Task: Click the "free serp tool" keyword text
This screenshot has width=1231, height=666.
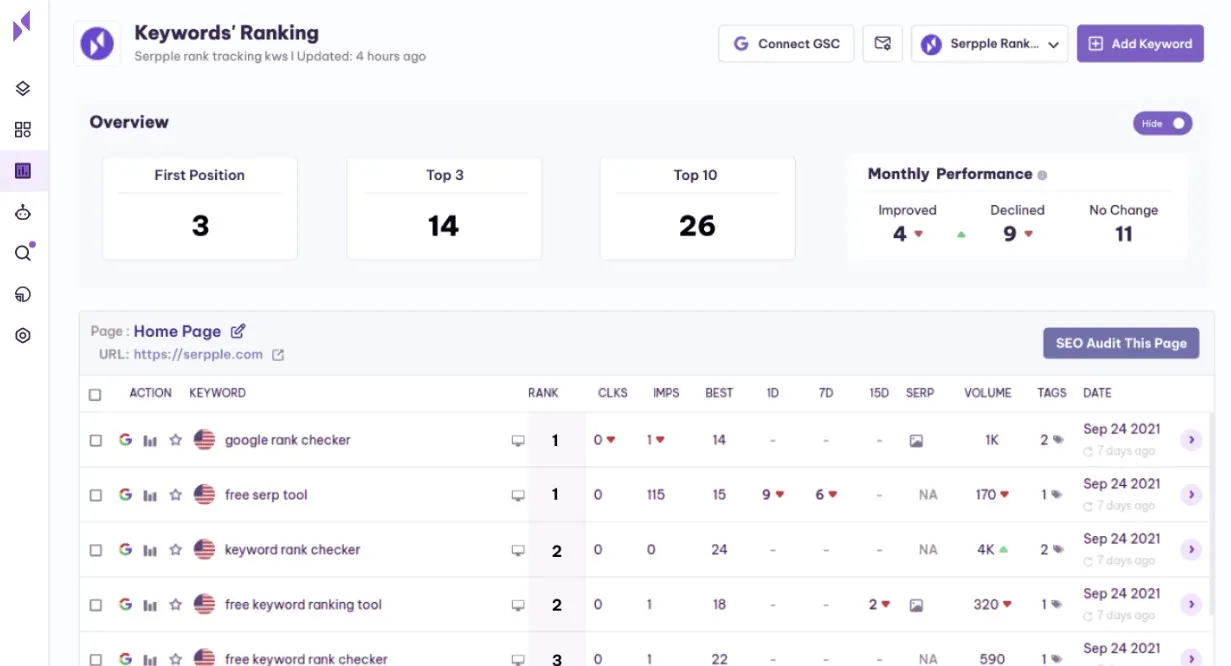Action: click(266, 495)
